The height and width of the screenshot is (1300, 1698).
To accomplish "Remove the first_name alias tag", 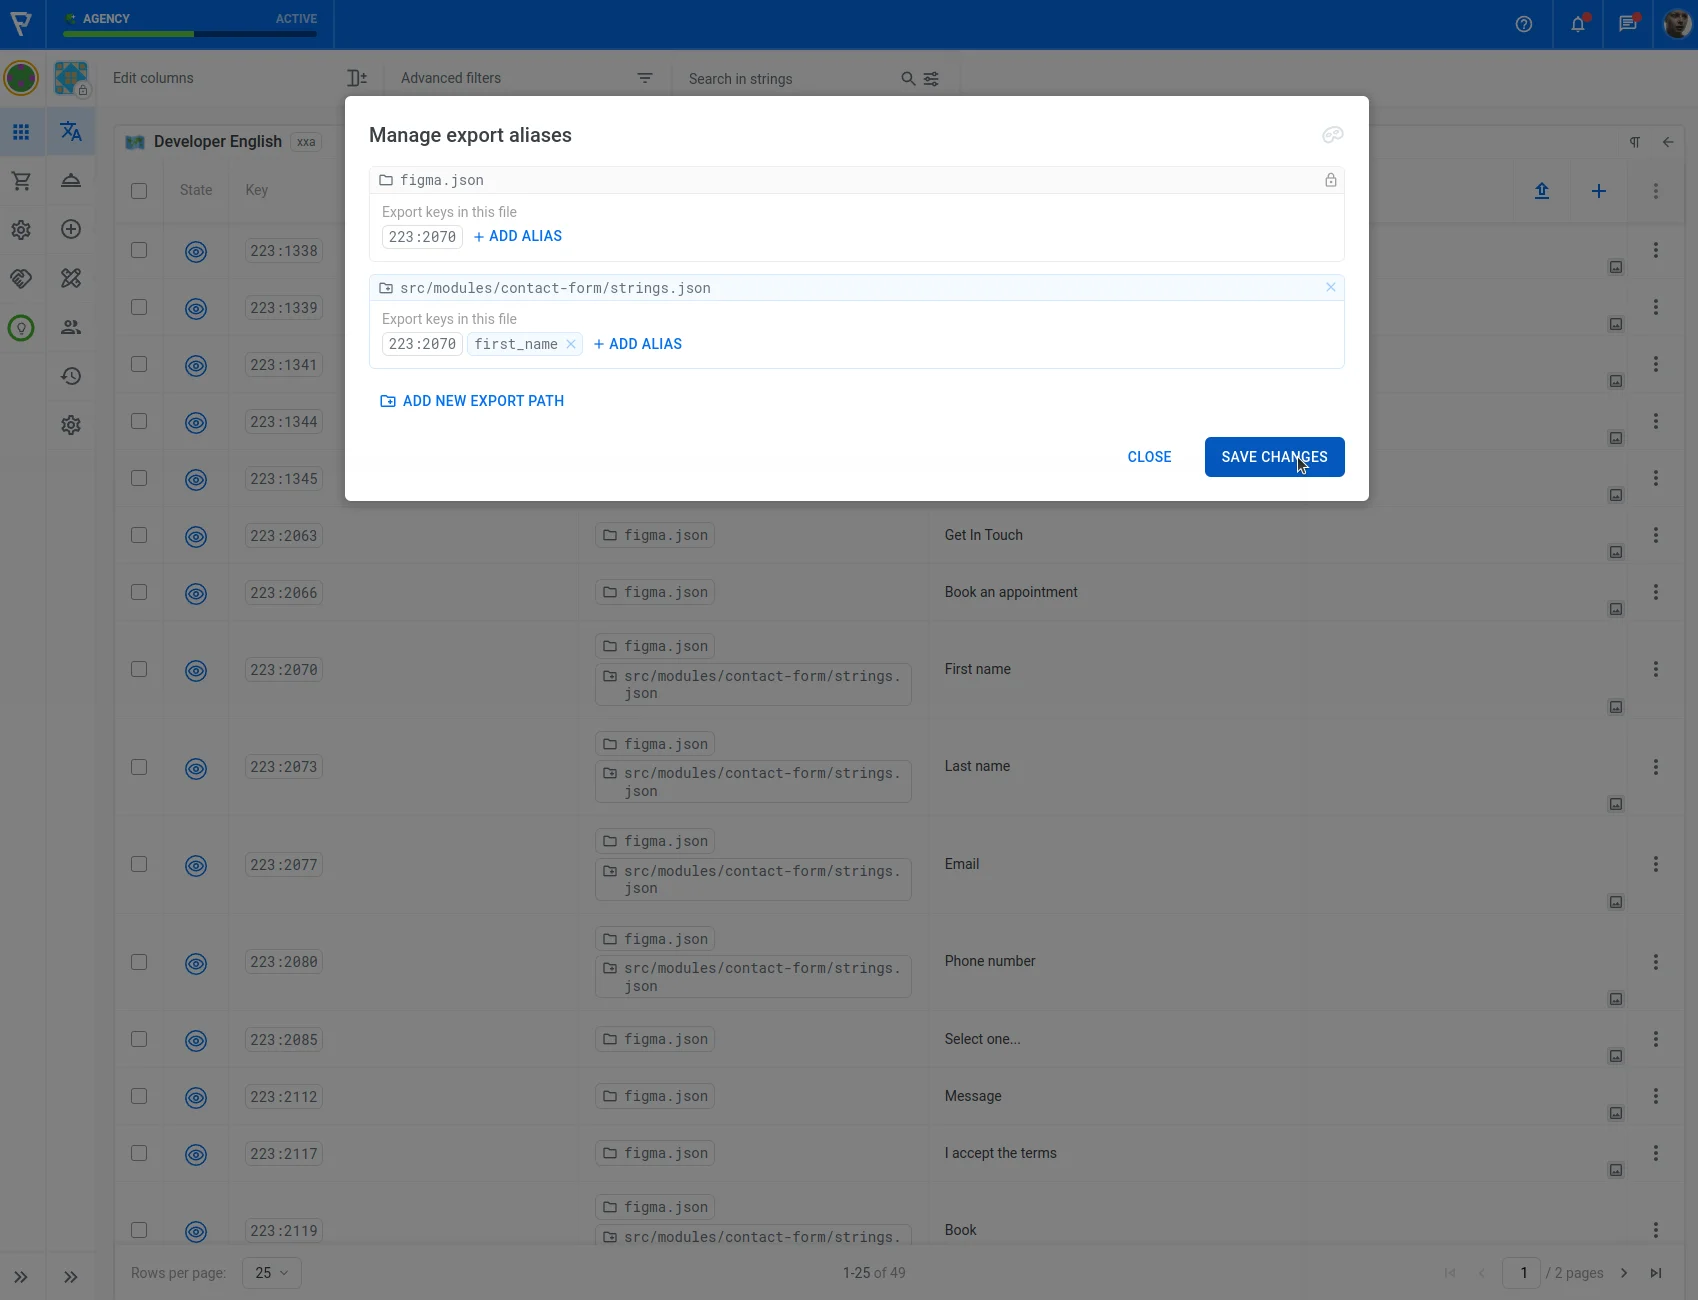I will pyautogui.click(x=571, y=344).
